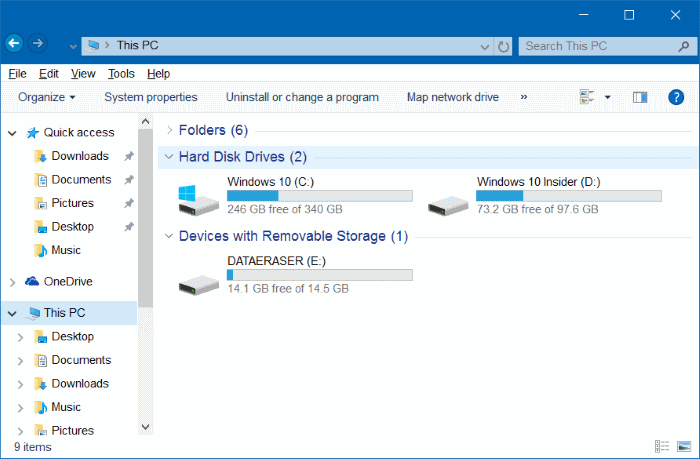Expand Desktop under This PC
The image size is (700, 459).
[x=20, y=337]
